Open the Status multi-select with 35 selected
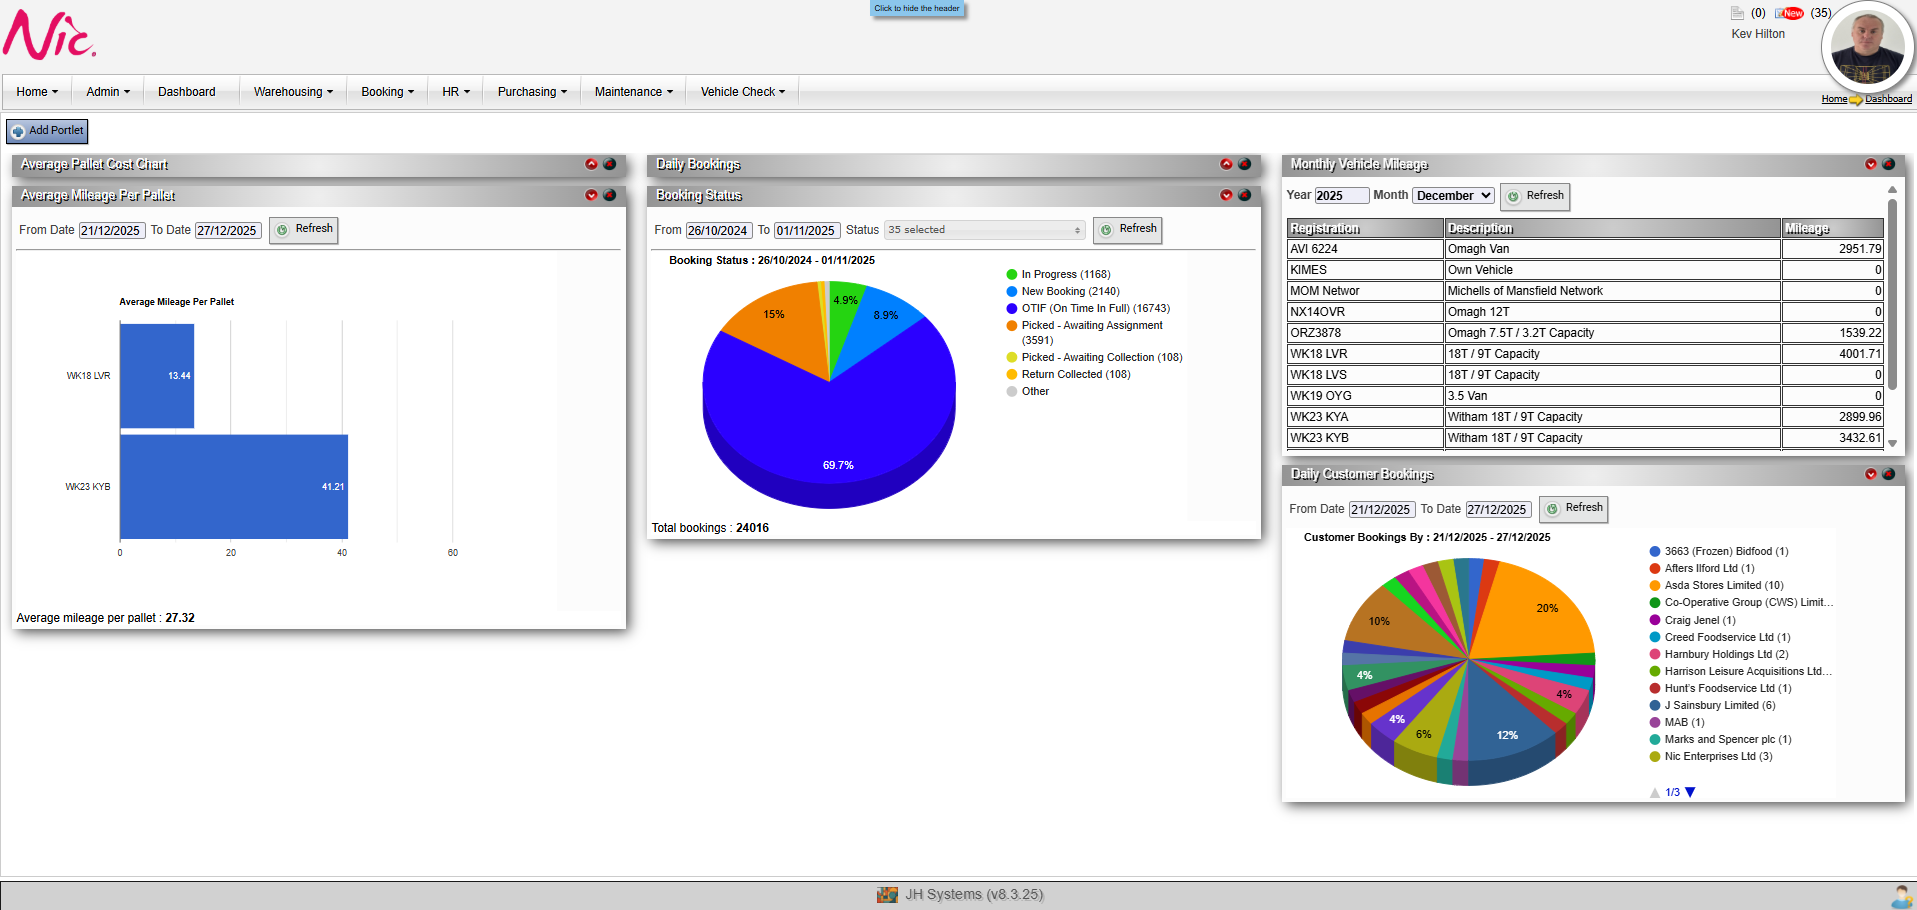Image resolution: width=1917 pixels, height=910 pixels. coord(984,230)
